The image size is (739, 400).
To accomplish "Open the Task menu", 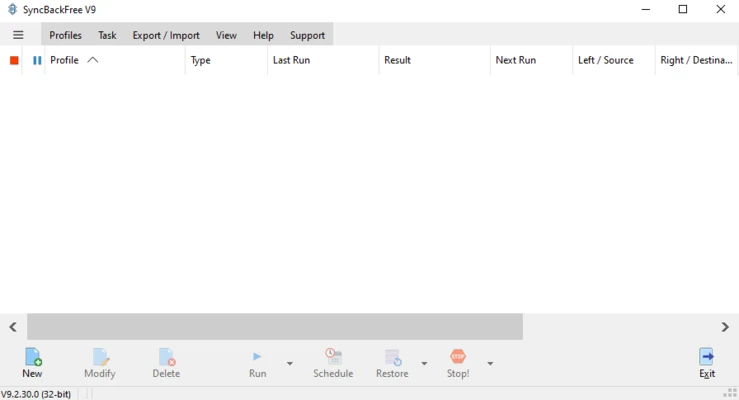I will pos(107,35).
